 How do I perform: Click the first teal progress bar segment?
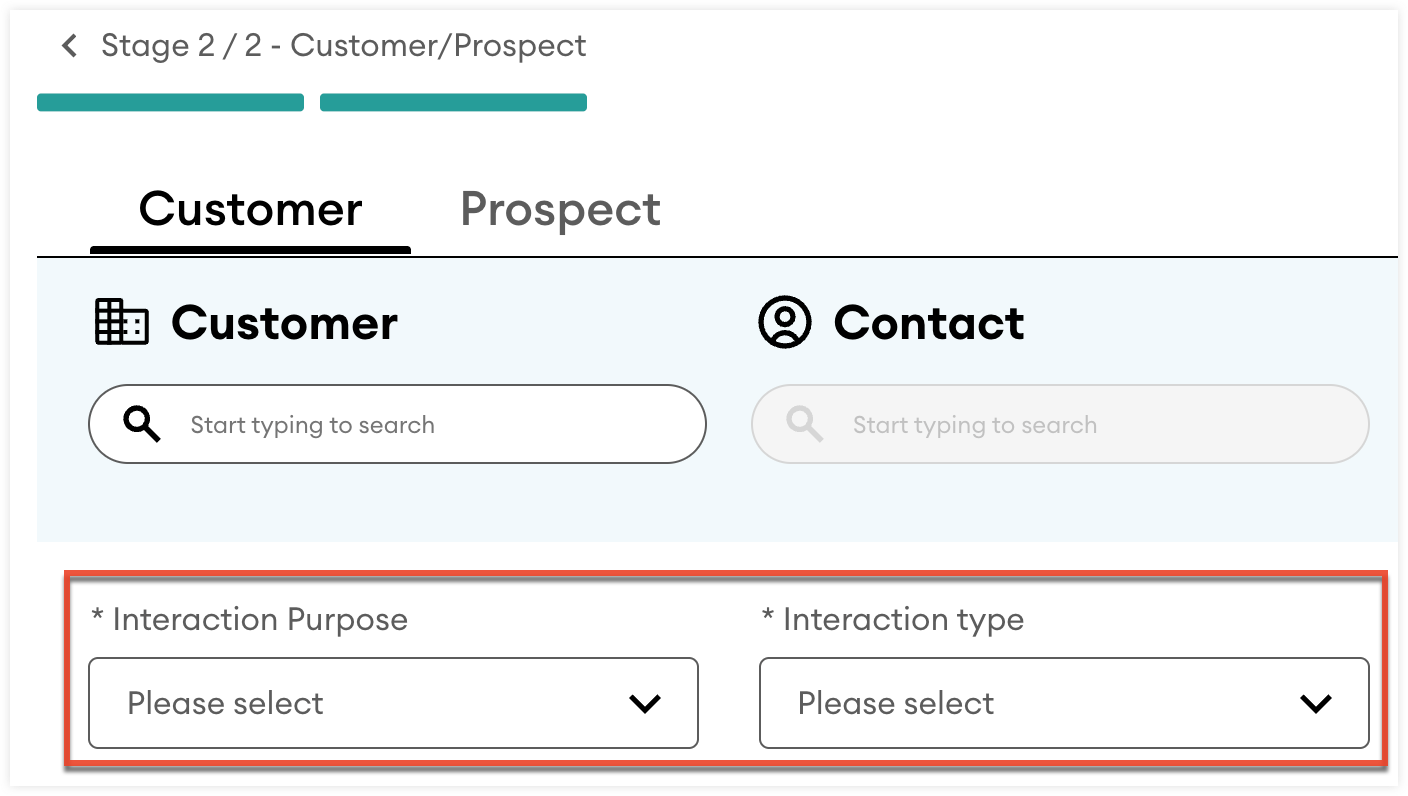170,102
